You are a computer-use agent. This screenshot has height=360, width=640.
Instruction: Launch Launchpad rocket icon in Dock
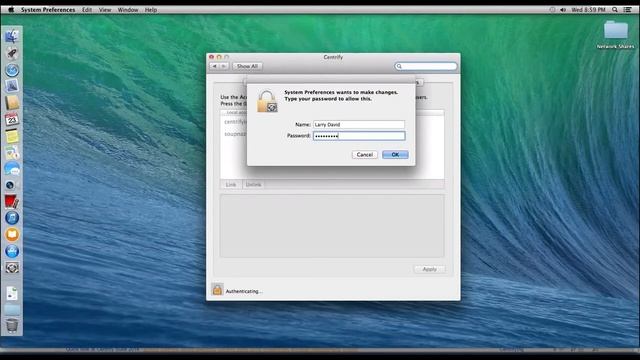(x=12, y=53)
